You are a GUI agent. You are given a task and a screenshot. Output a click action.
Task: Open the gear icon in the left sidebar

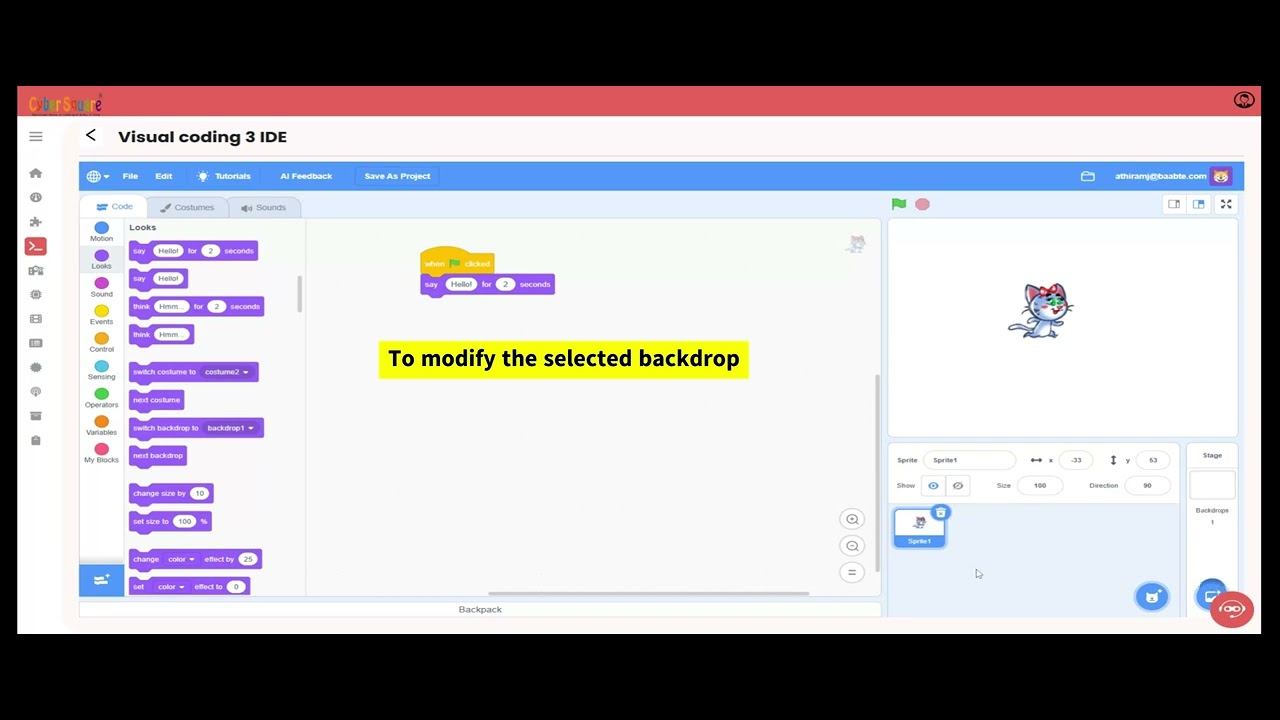[36, 367]
